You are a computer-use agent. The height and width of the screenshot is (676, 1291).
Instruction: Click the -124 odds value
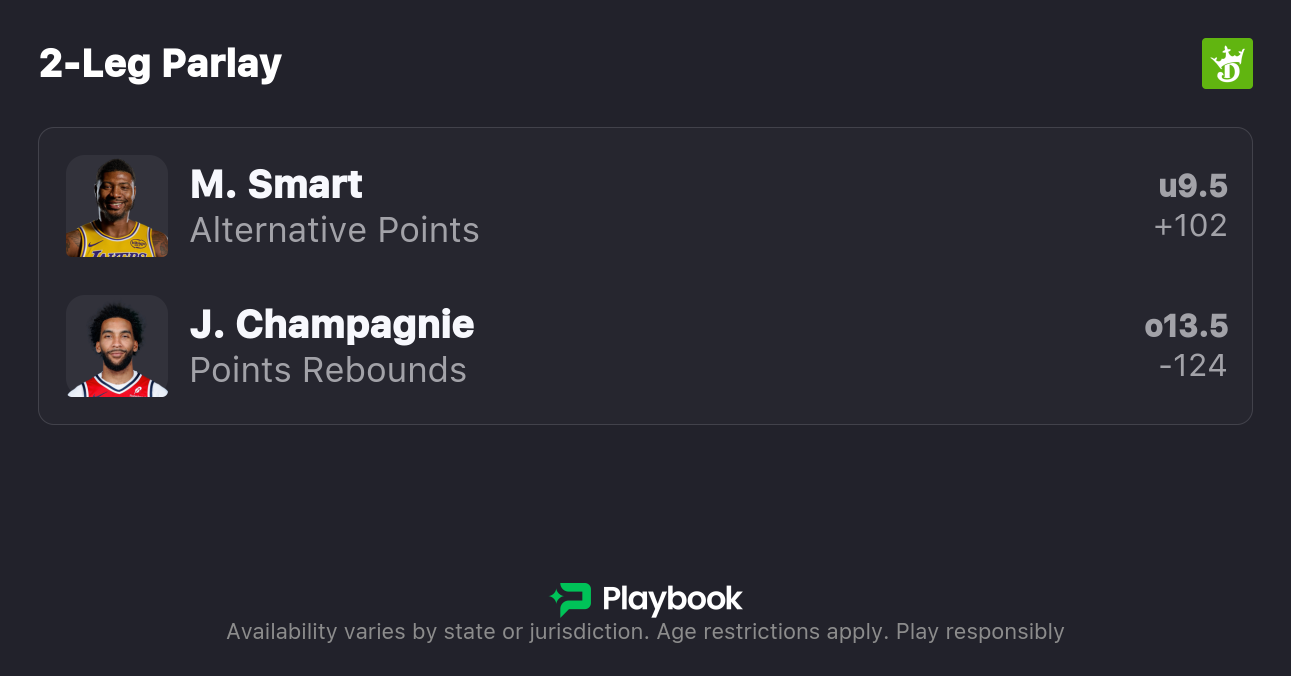point(1192,366)
